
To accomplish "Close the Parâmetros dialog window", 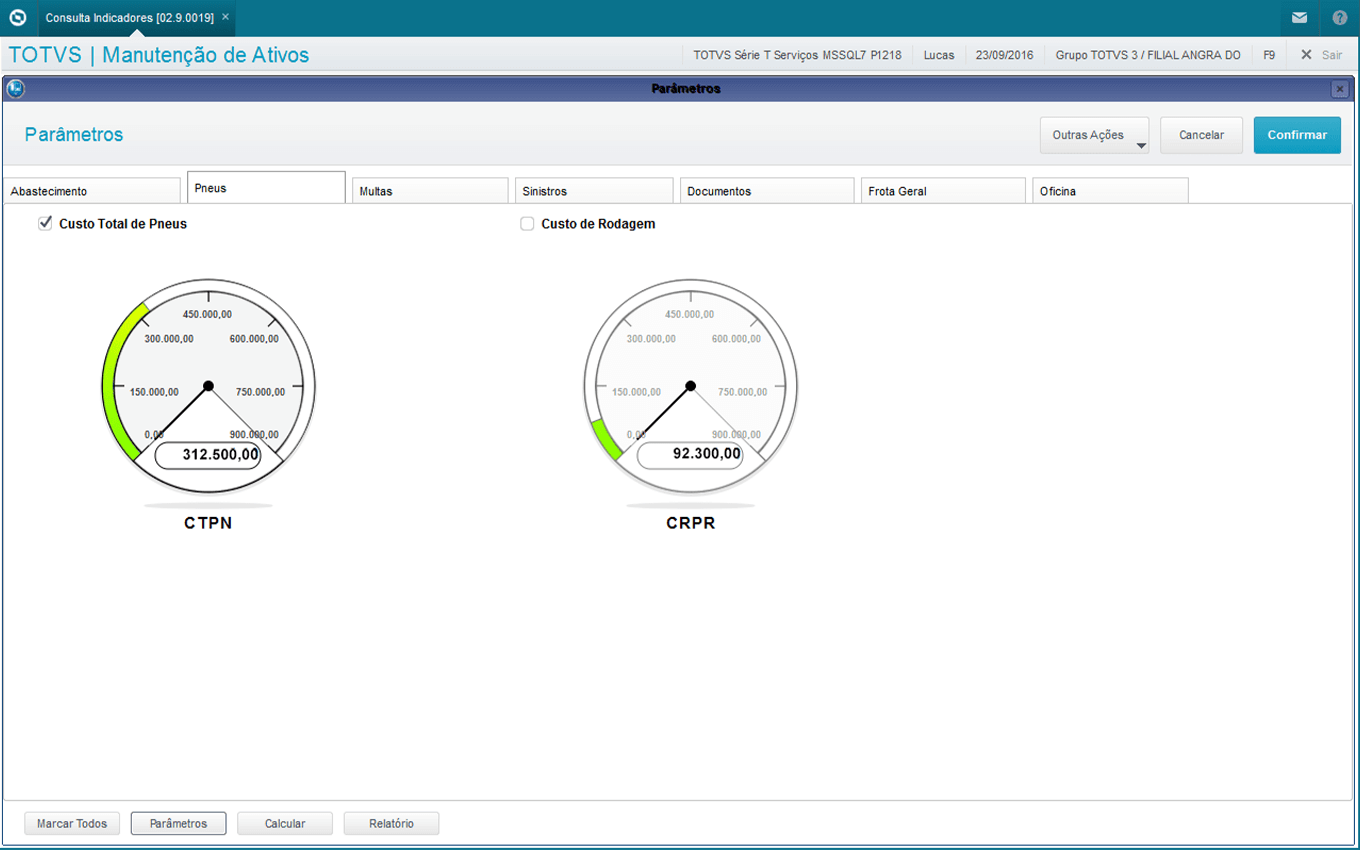I will pos(1339,89).
